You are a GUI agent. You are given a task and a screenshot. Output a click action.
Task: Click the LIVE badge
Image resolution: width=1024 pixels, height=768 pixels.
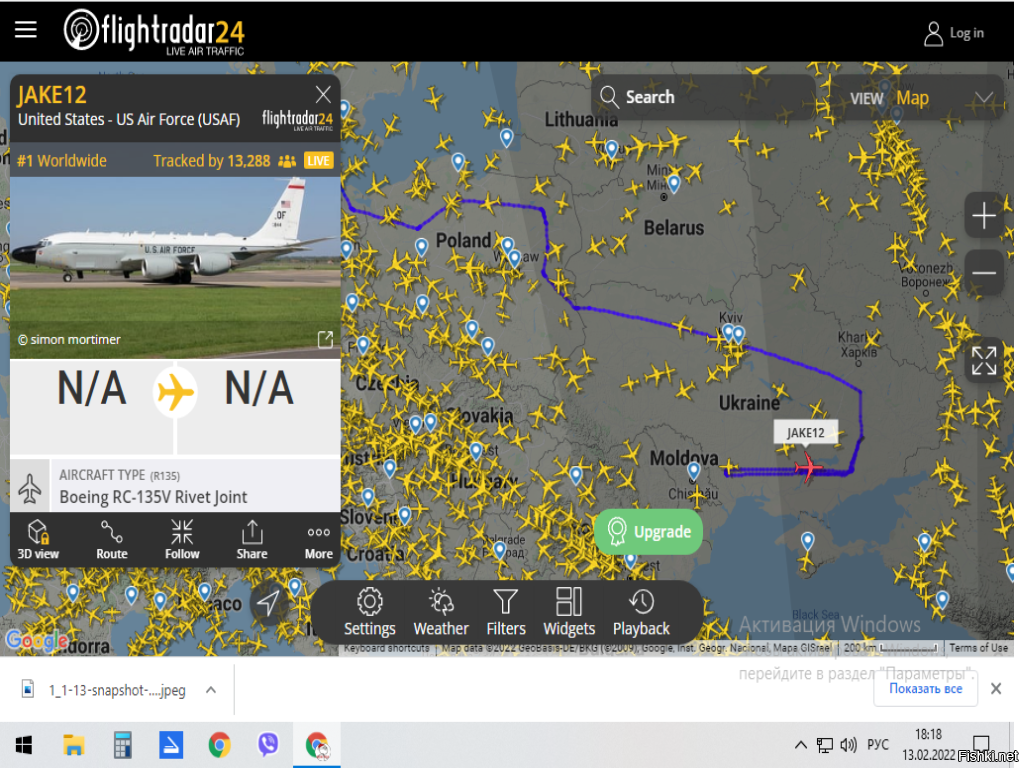[318, 161]
